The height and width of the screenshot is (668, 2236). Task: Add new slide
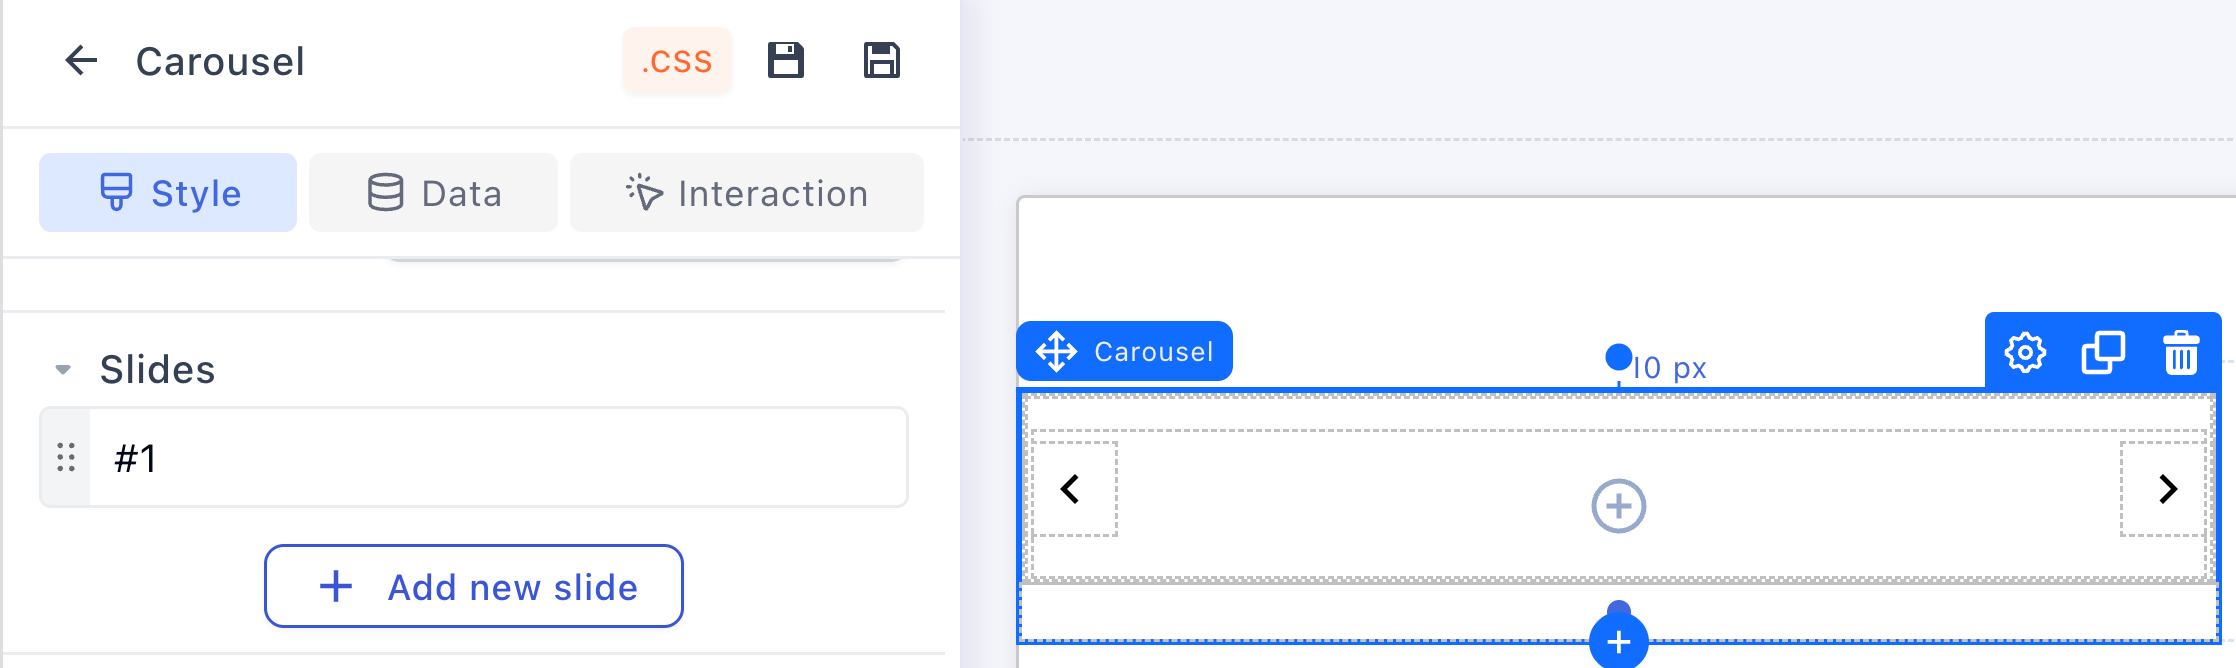tap(474, 586)
